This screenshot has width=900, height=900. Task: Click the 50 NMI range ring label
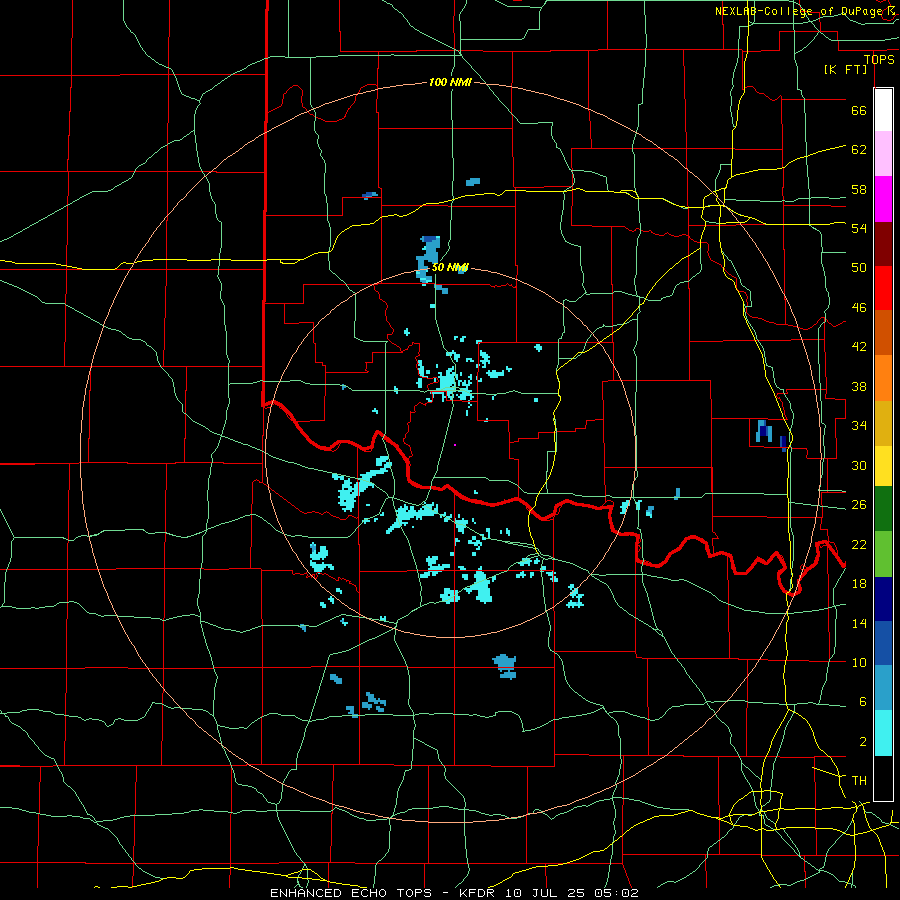(450, 267)
